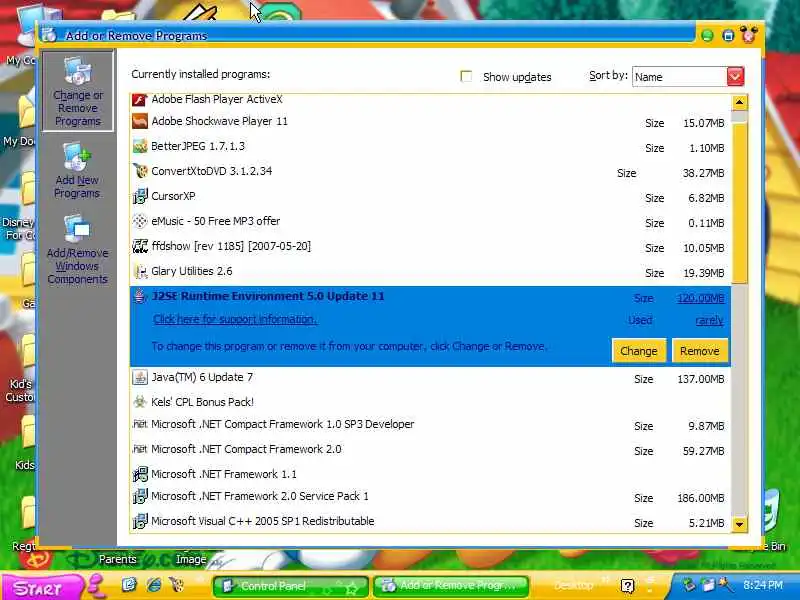The image size is (800, 600).
Task: Select BetterJPEG 1.7.1.3 entry
Action: tap(431, 146)
